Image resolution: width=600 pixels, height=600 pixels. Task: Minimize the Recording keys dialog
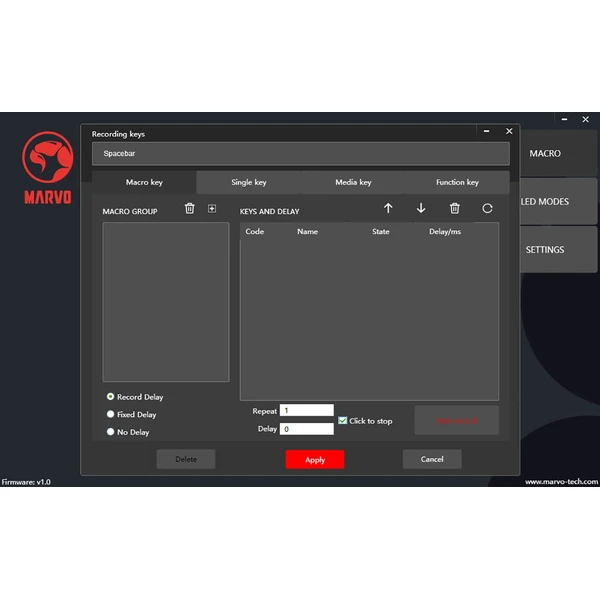(486, 131)
